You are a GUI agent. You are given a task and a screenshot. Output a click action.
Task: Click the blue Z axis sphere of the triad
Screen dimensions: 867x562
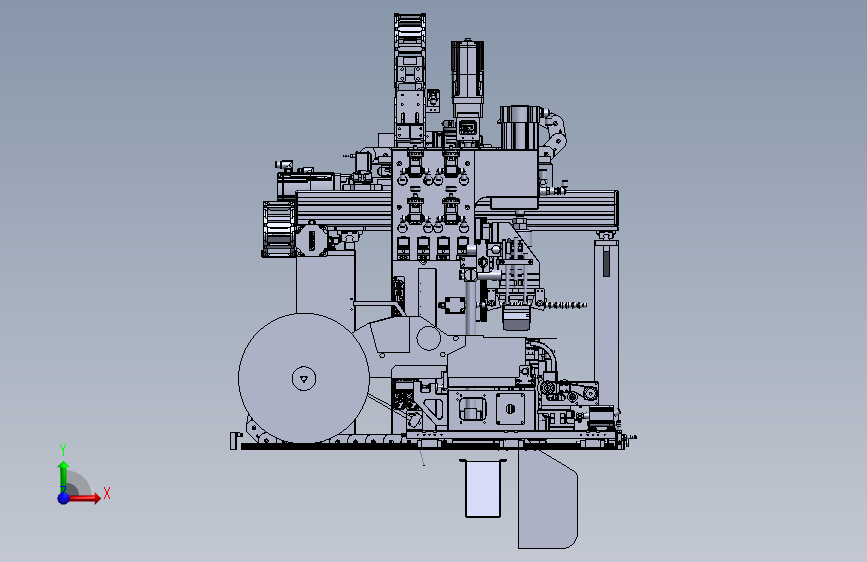64,498
